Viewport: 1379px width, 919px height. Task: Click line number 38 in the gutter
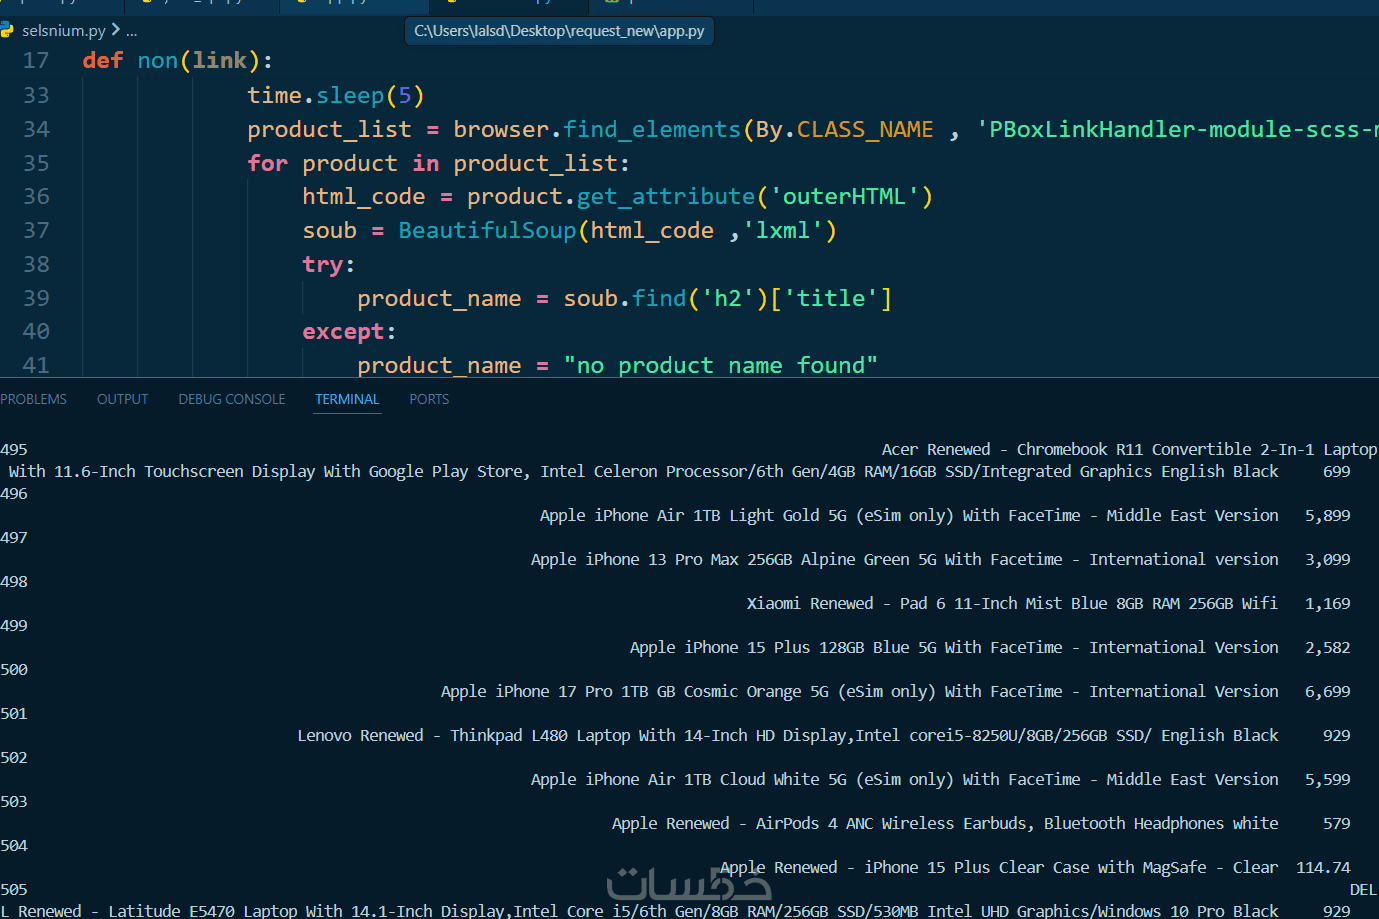tap(36, 265)
